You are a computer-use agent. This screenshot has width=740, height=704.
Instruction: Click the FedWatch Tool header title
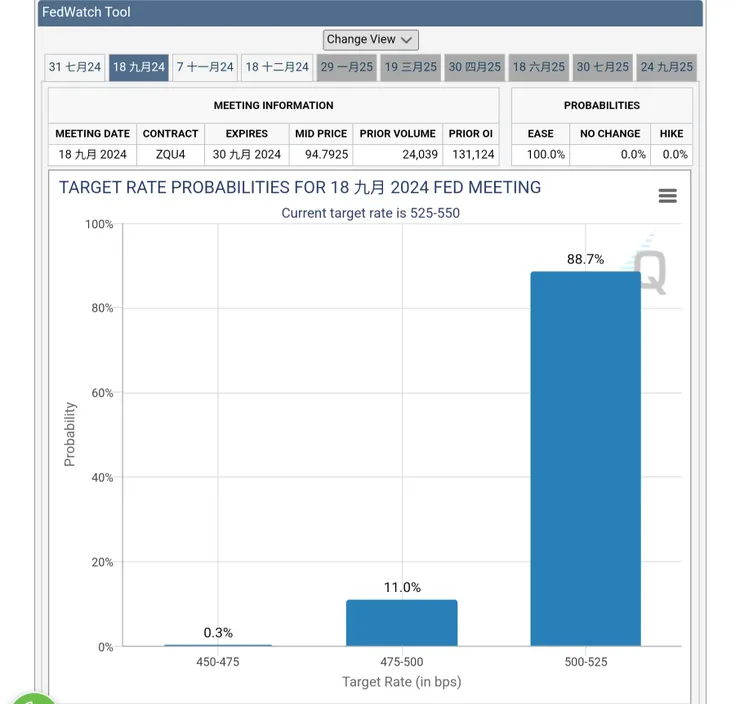coord(86,12)
